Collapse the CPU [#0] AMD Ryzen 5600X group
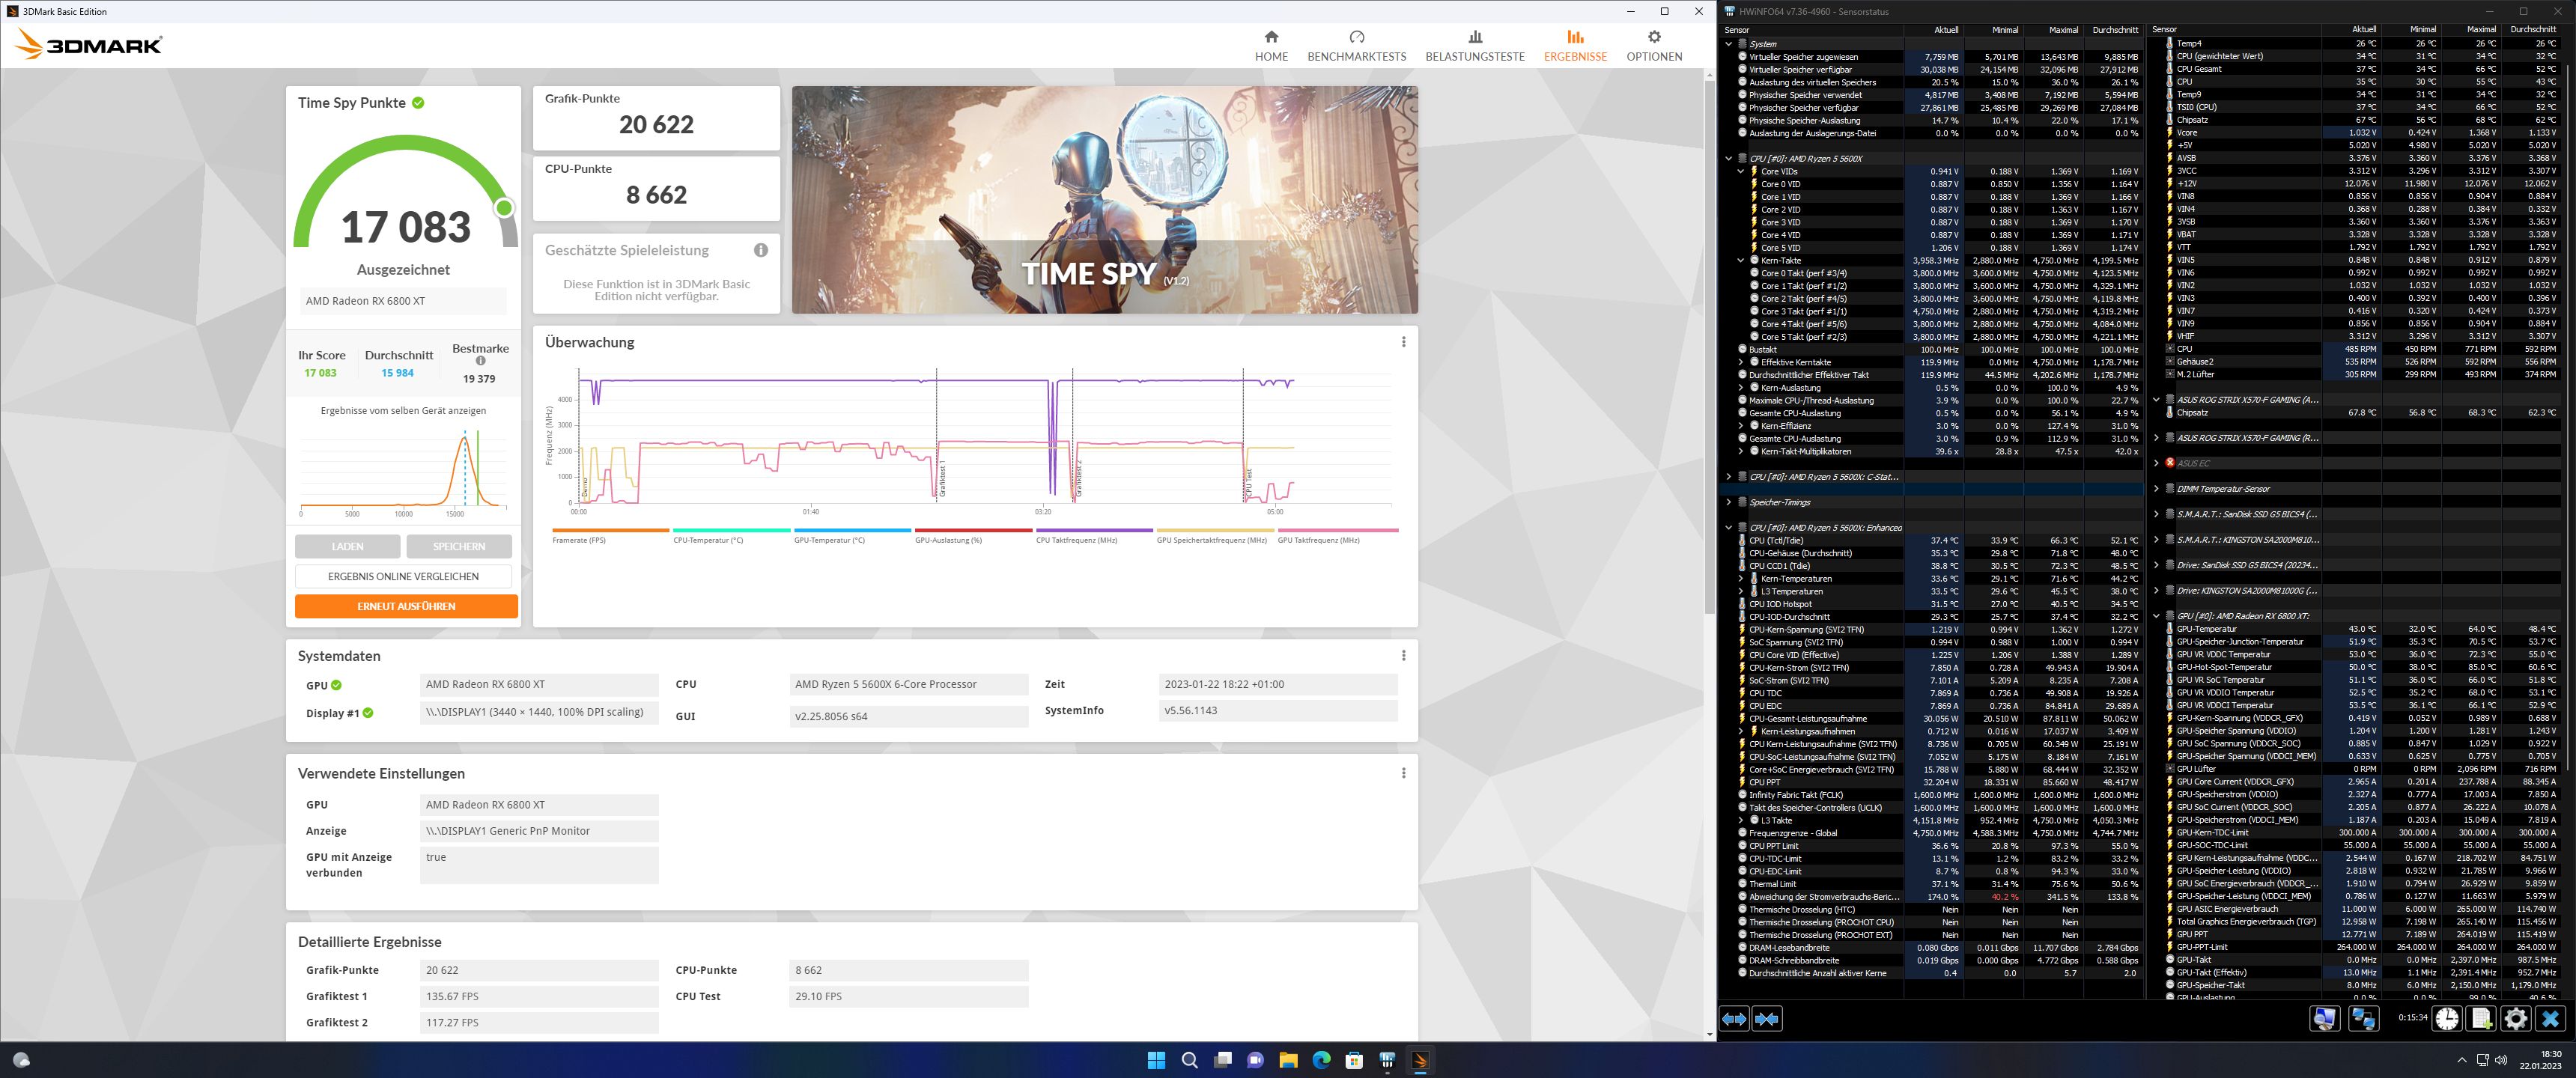This screenshot has height=1078, width=2576. pos(1728,158)
